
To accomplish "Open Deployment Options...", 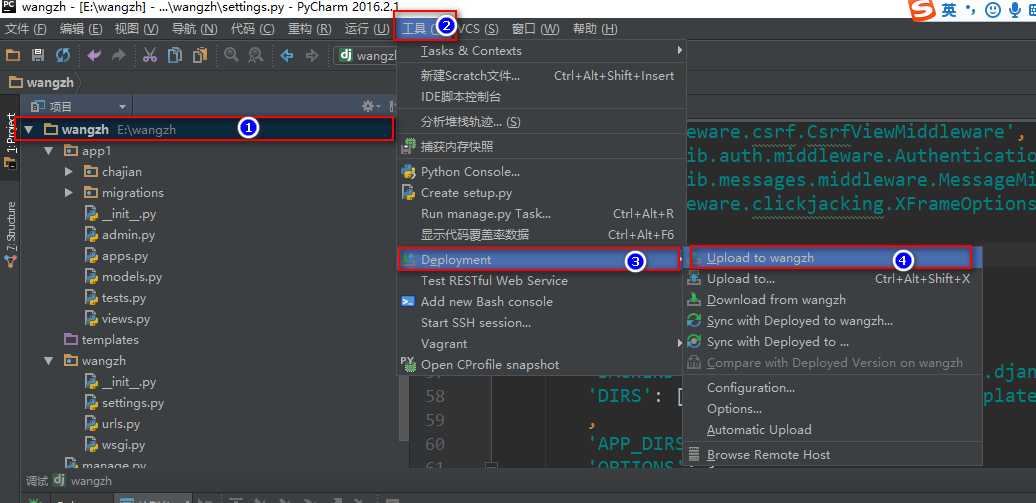I will pos(832,408).
